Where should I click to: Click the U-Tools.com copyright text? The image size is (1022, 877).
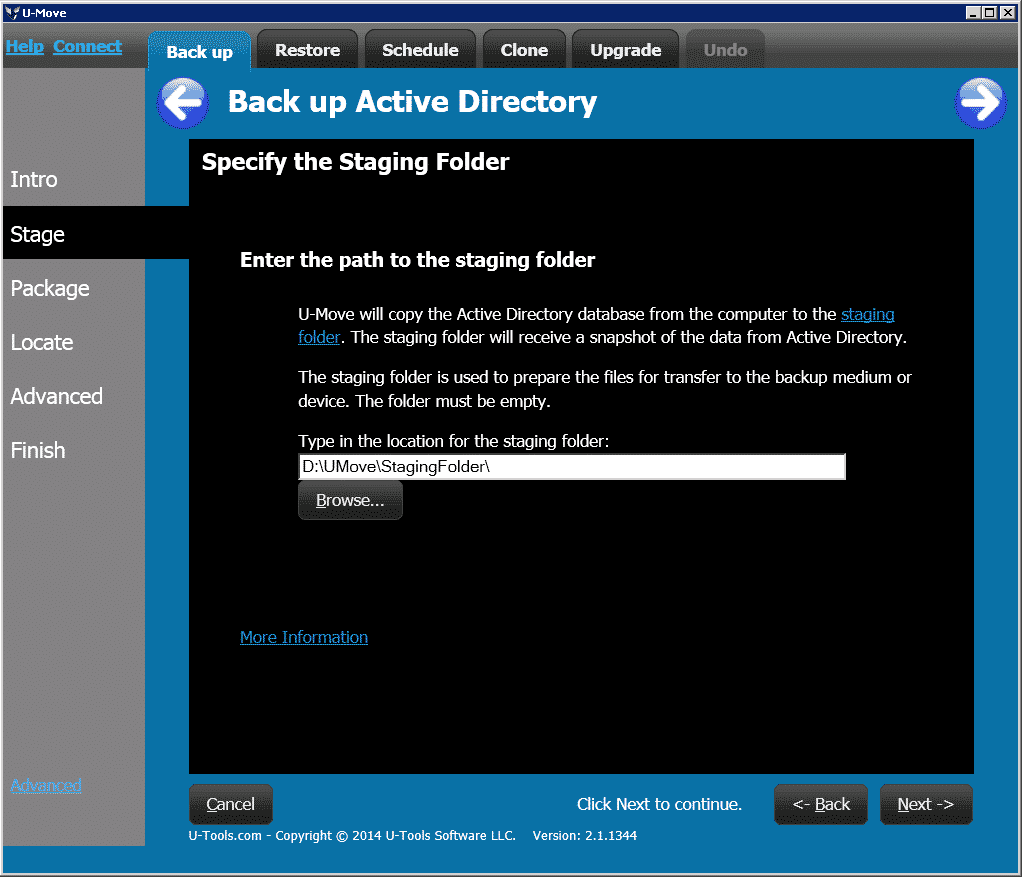pyautogui.click(x=352, y=835)
